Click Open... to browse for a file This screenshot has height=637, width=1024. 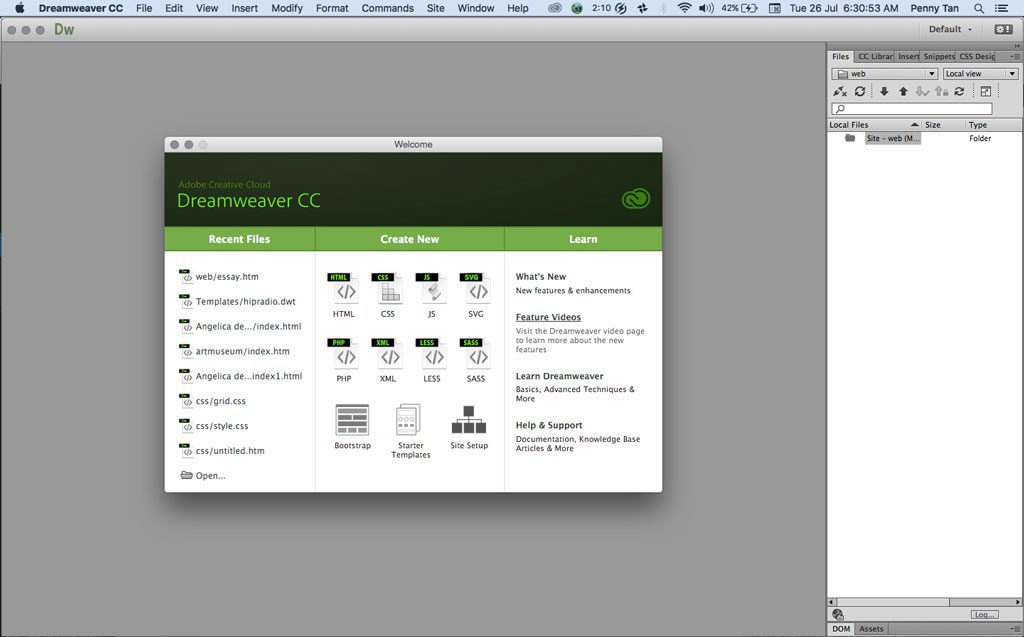pyautogui.click(x=202, y=476)
